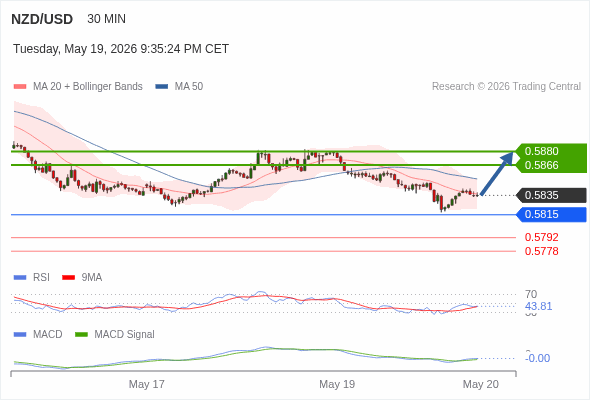Click the blue MACD legend swatch
The height and width of the screenshot is (400, 590).
[x=20, y=335]
